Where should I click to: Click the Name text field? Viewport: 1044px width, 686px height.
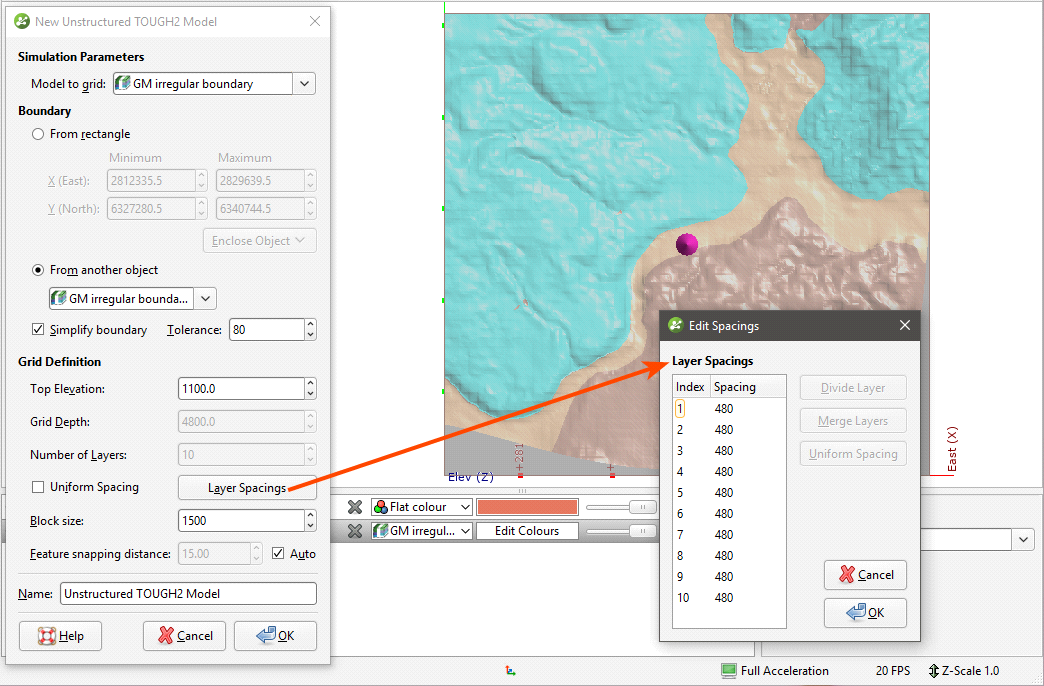coord(188,593)
